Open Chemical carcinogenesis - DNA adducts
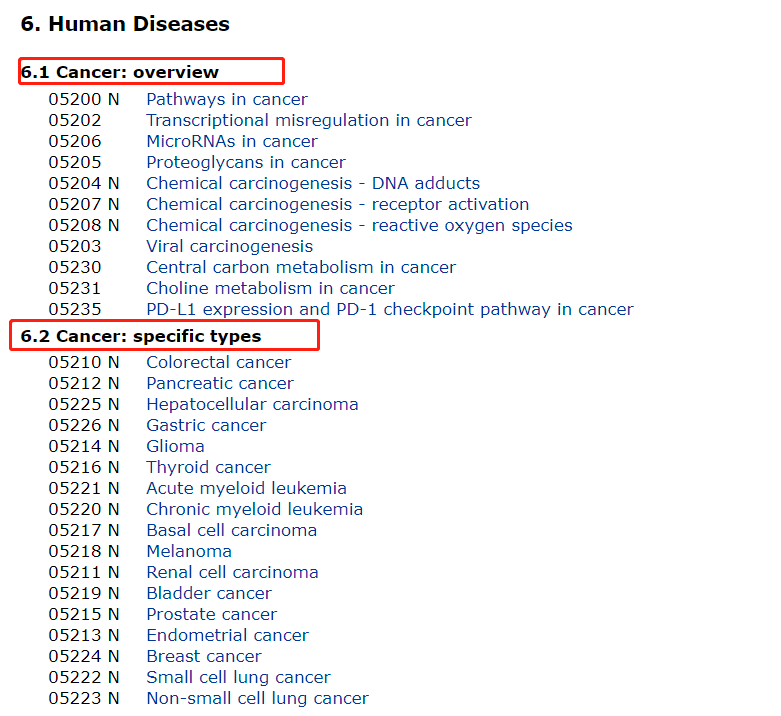Screen dimensions: 781x716 coord(313,183)
